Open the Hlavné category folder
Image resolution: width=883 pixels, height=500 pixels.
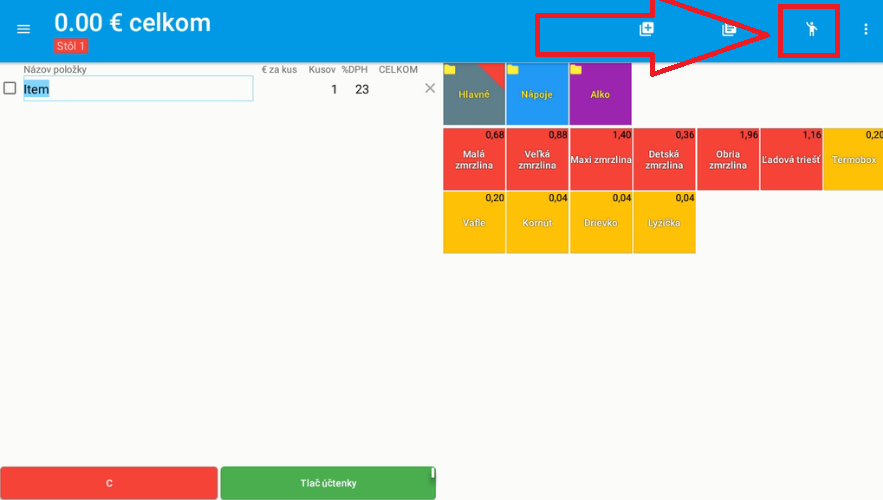click(474, 94)
